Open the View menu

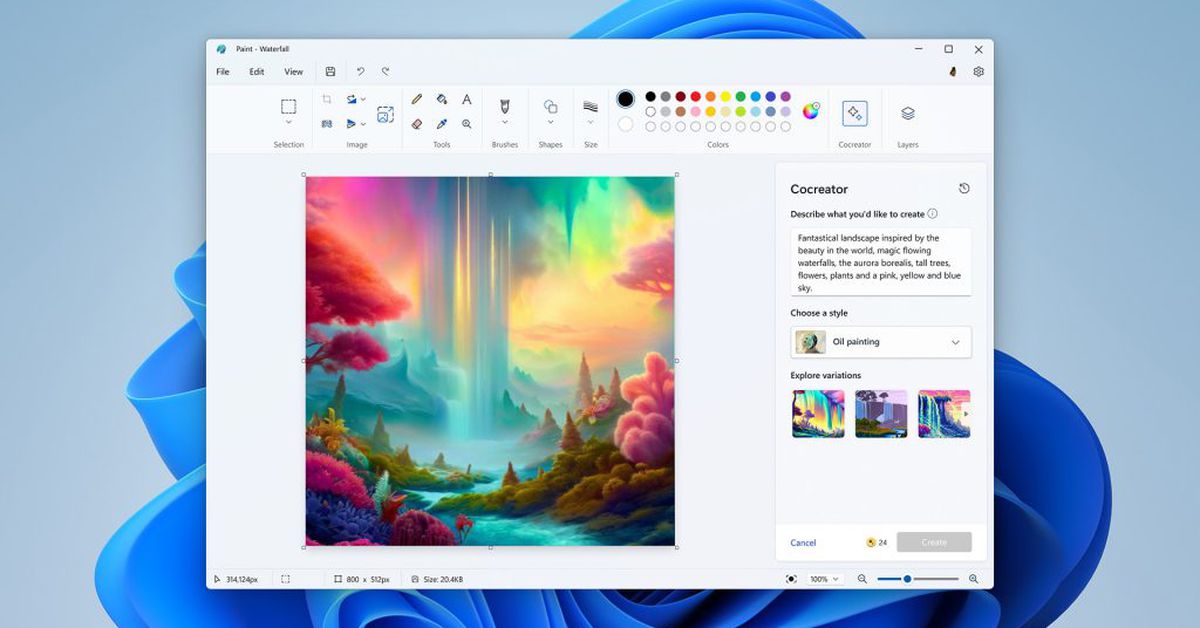tap(293, 72)
